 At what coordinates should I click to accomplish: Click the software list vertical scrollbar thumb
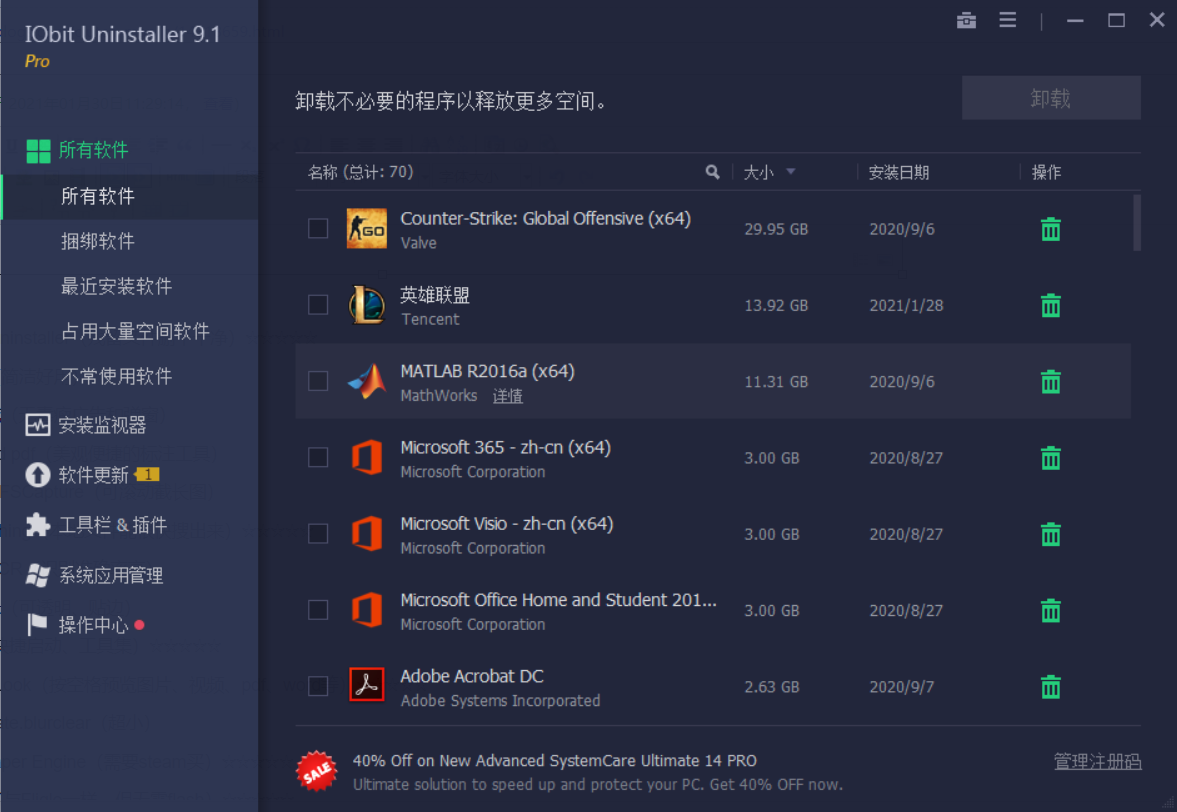[x=1136, y=223]
